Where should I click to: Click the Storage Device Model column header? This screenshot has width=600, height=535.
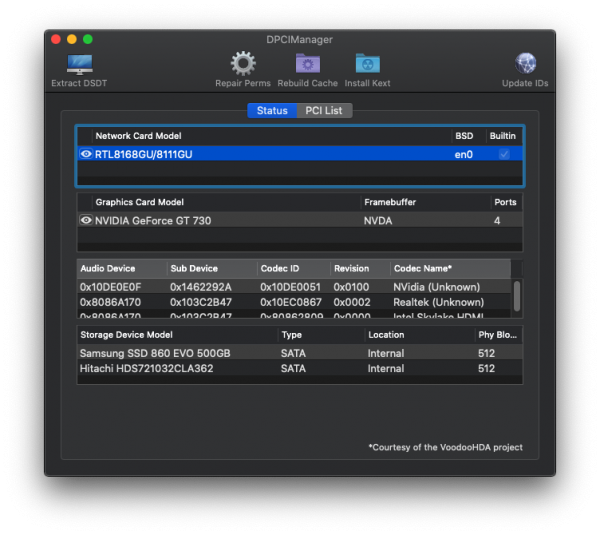[126, 335]
